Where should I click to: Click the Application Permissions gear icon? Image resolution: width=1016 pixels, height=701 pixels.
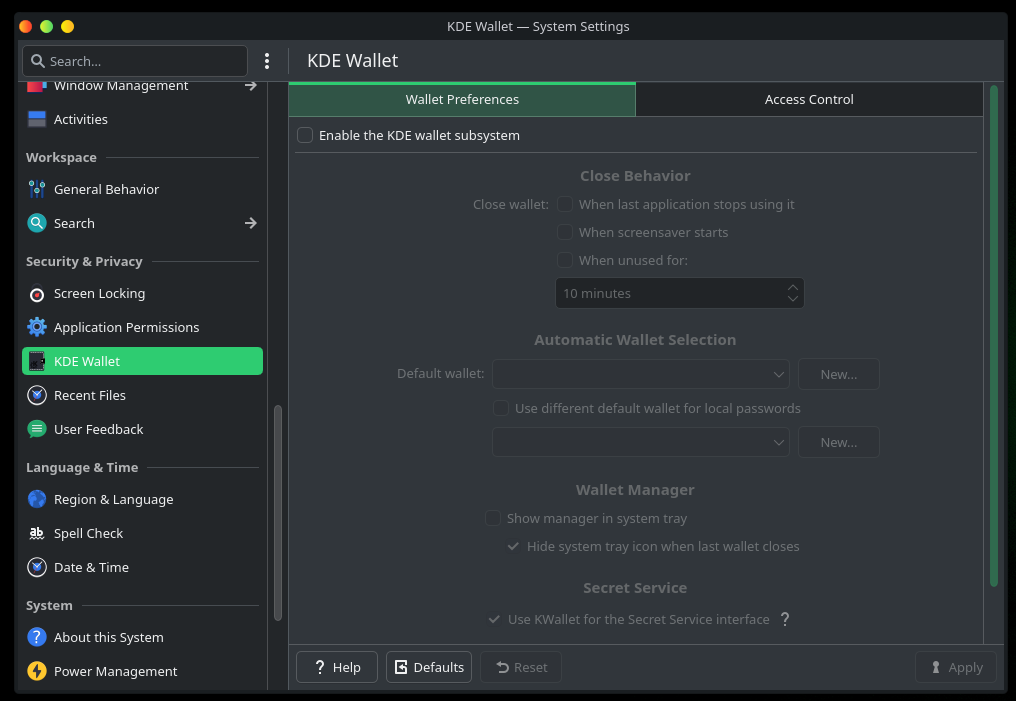(x=37, y=328)
